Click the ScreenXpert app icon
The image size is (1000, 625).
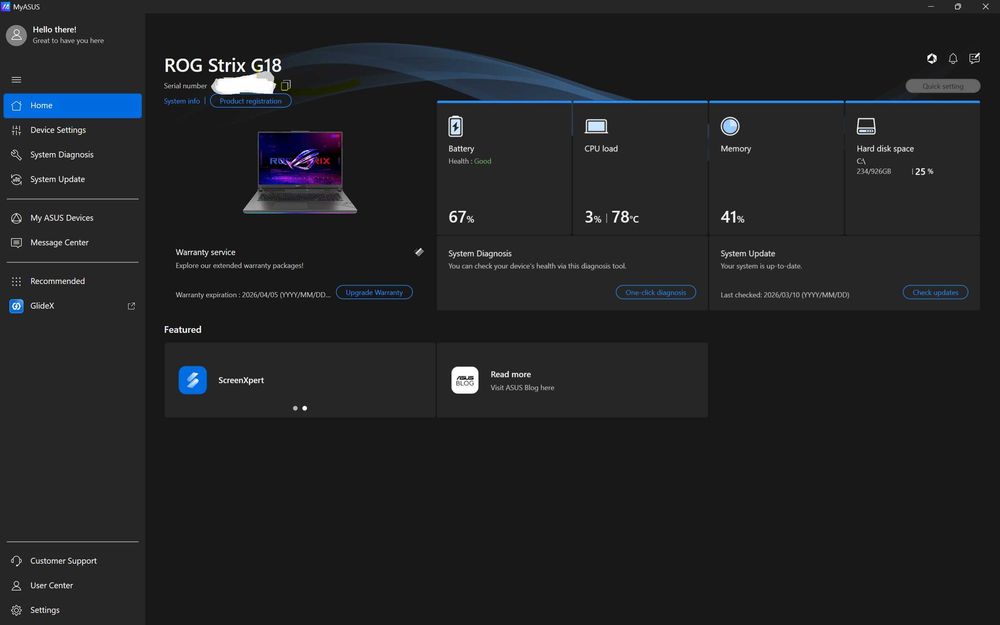coord(193,380)
